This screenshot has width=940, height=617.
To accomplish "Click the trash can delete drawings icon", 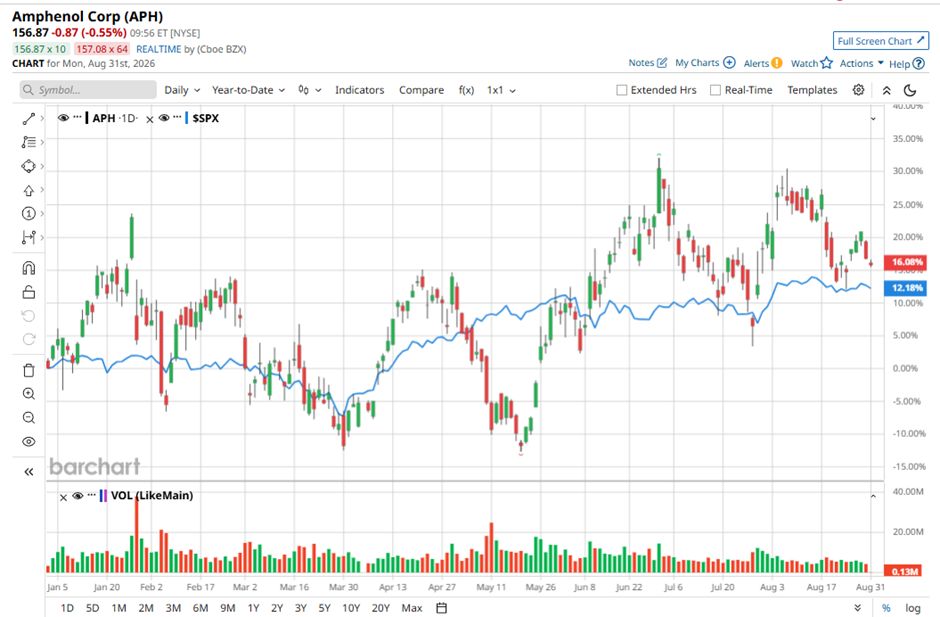I will pos(28,370).
